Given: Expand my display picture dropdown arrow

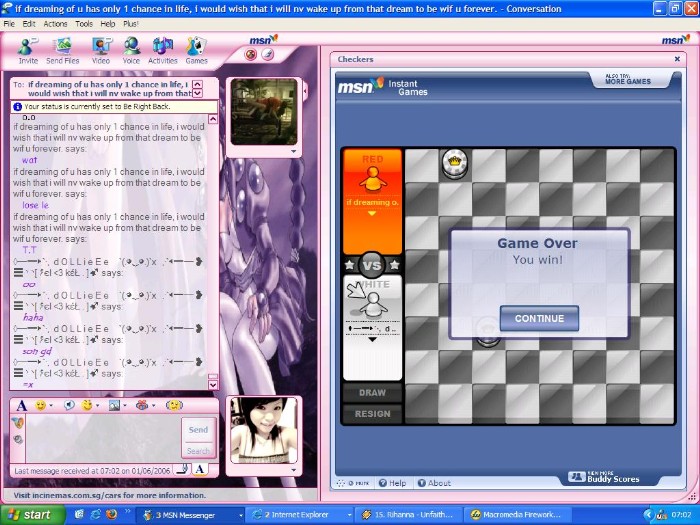Looking at the screenshot, I should (x=293, y=470).
